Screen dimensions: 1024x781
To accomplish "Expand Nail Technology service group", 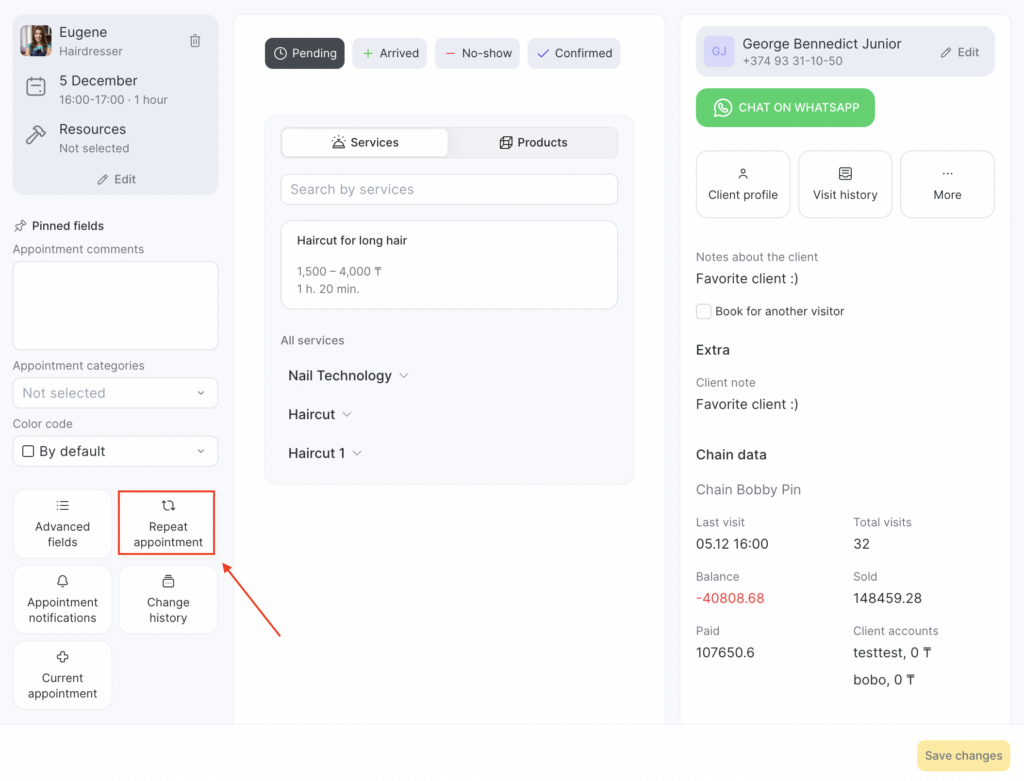I will tap(348, 376).
